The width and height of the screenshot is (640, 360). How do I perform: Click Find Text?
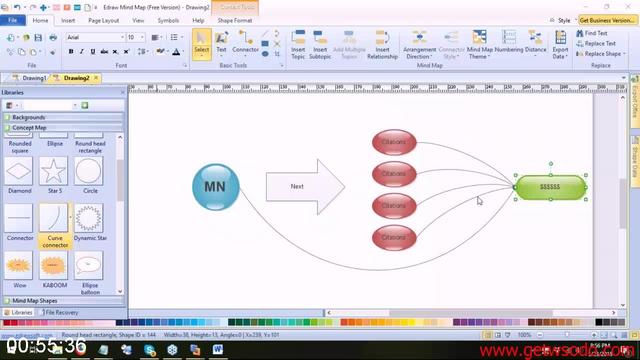(592, 33)
